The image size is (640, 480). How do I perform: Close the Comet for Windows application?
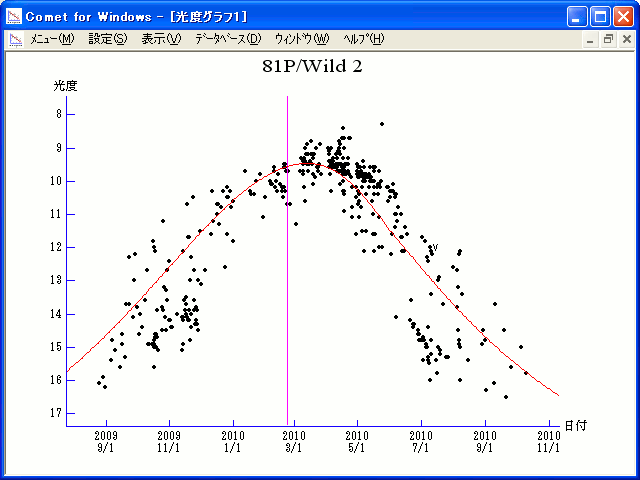(624, 17)
